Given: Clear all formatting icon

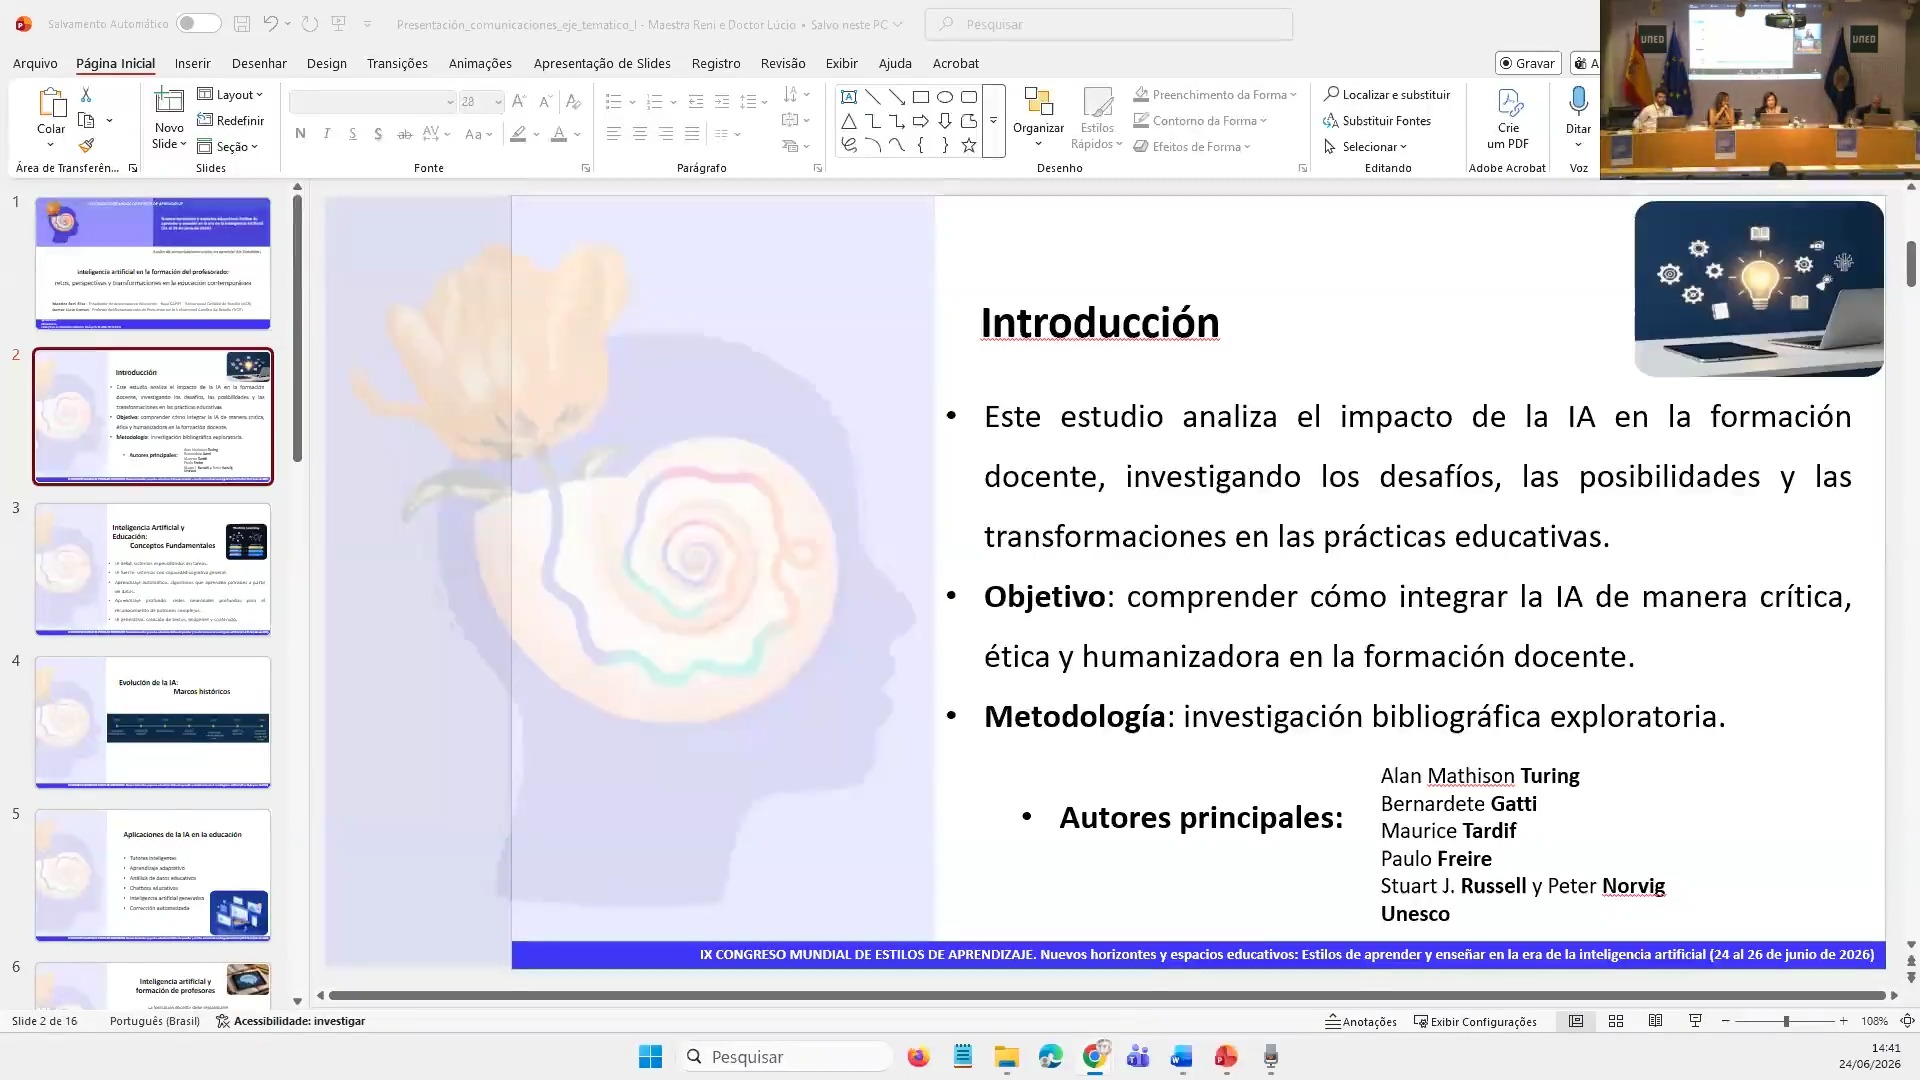Looking at the screenshot, I should point(573,101).
